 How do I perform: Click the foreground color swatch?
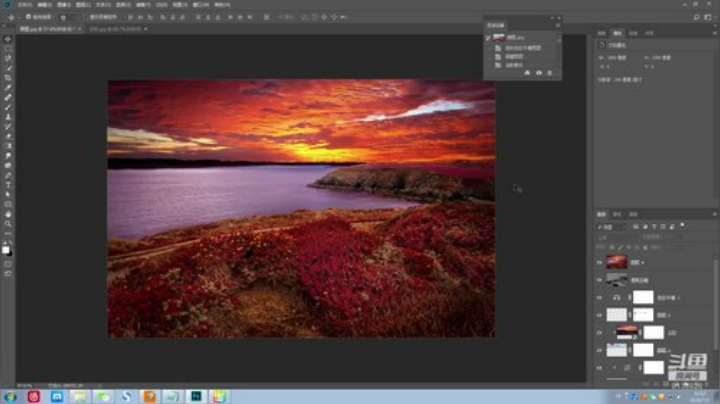6,249
